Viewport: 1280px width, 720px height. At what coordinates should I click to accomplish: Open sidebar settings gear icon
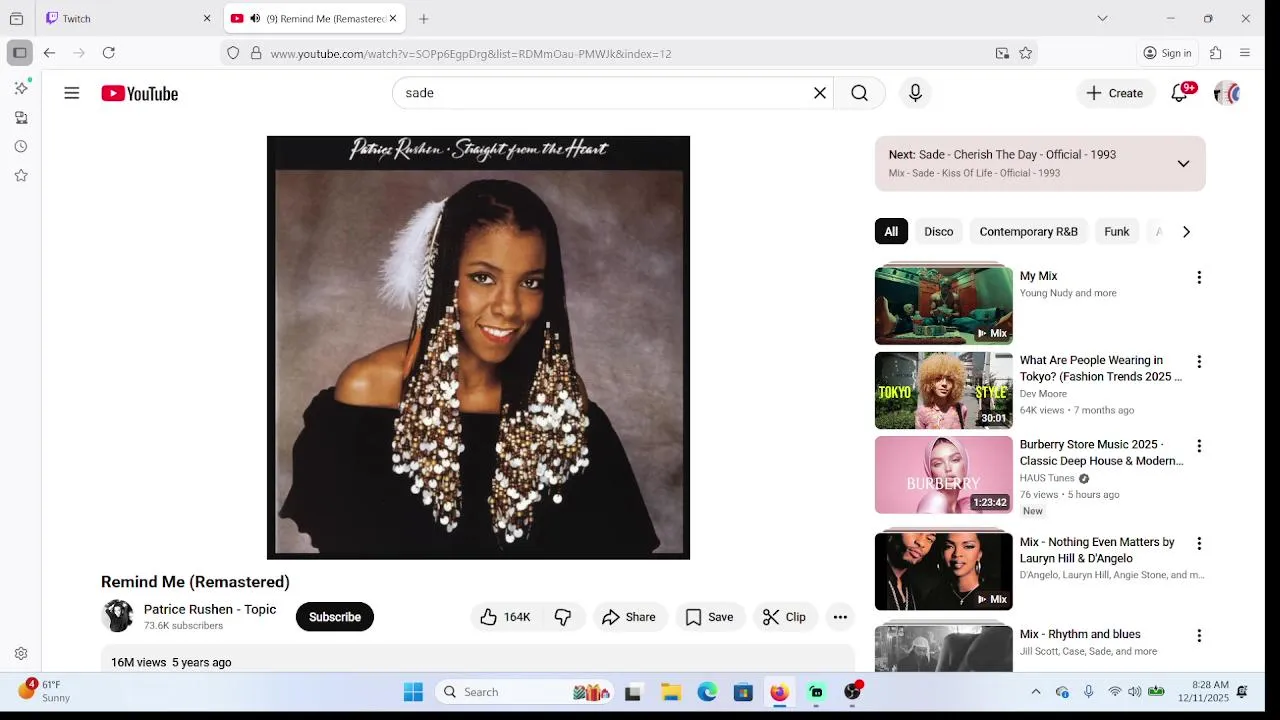(x=21, y=654)
